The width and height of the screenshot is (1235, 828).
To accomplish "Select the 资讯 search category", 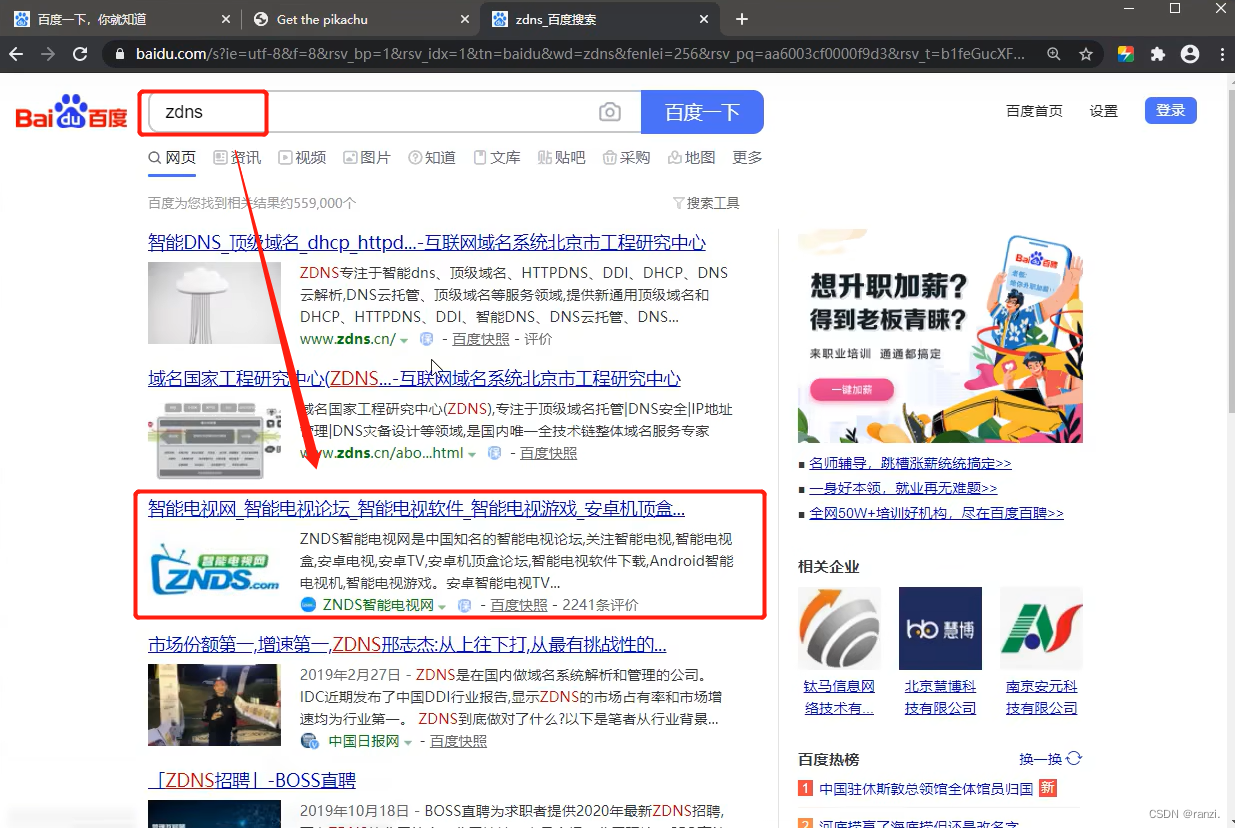I will pos(237,157).
